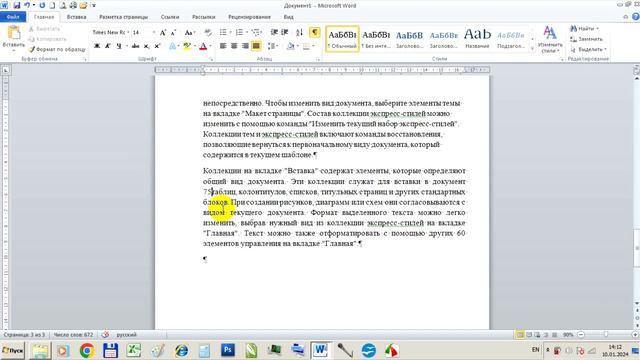Switch to the Рецензирование tab
Viewport: 640px width, 360px height.
[249, 17]
